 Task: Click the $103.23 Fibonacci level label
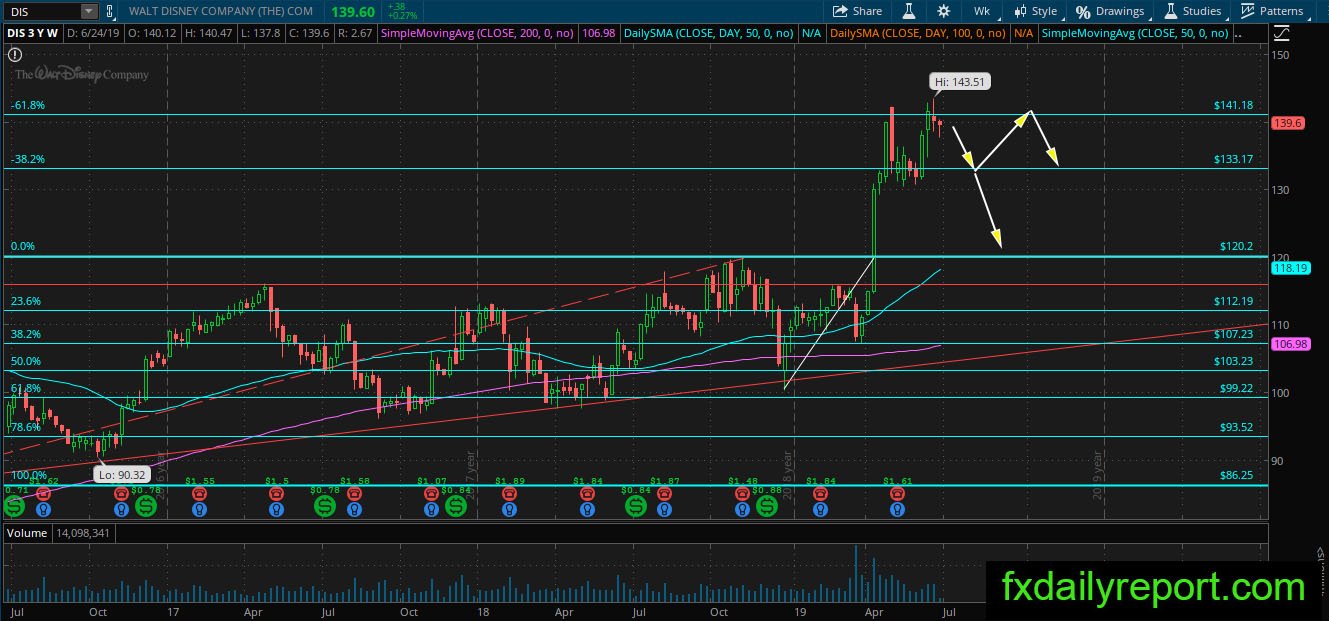coord(1233,361)
